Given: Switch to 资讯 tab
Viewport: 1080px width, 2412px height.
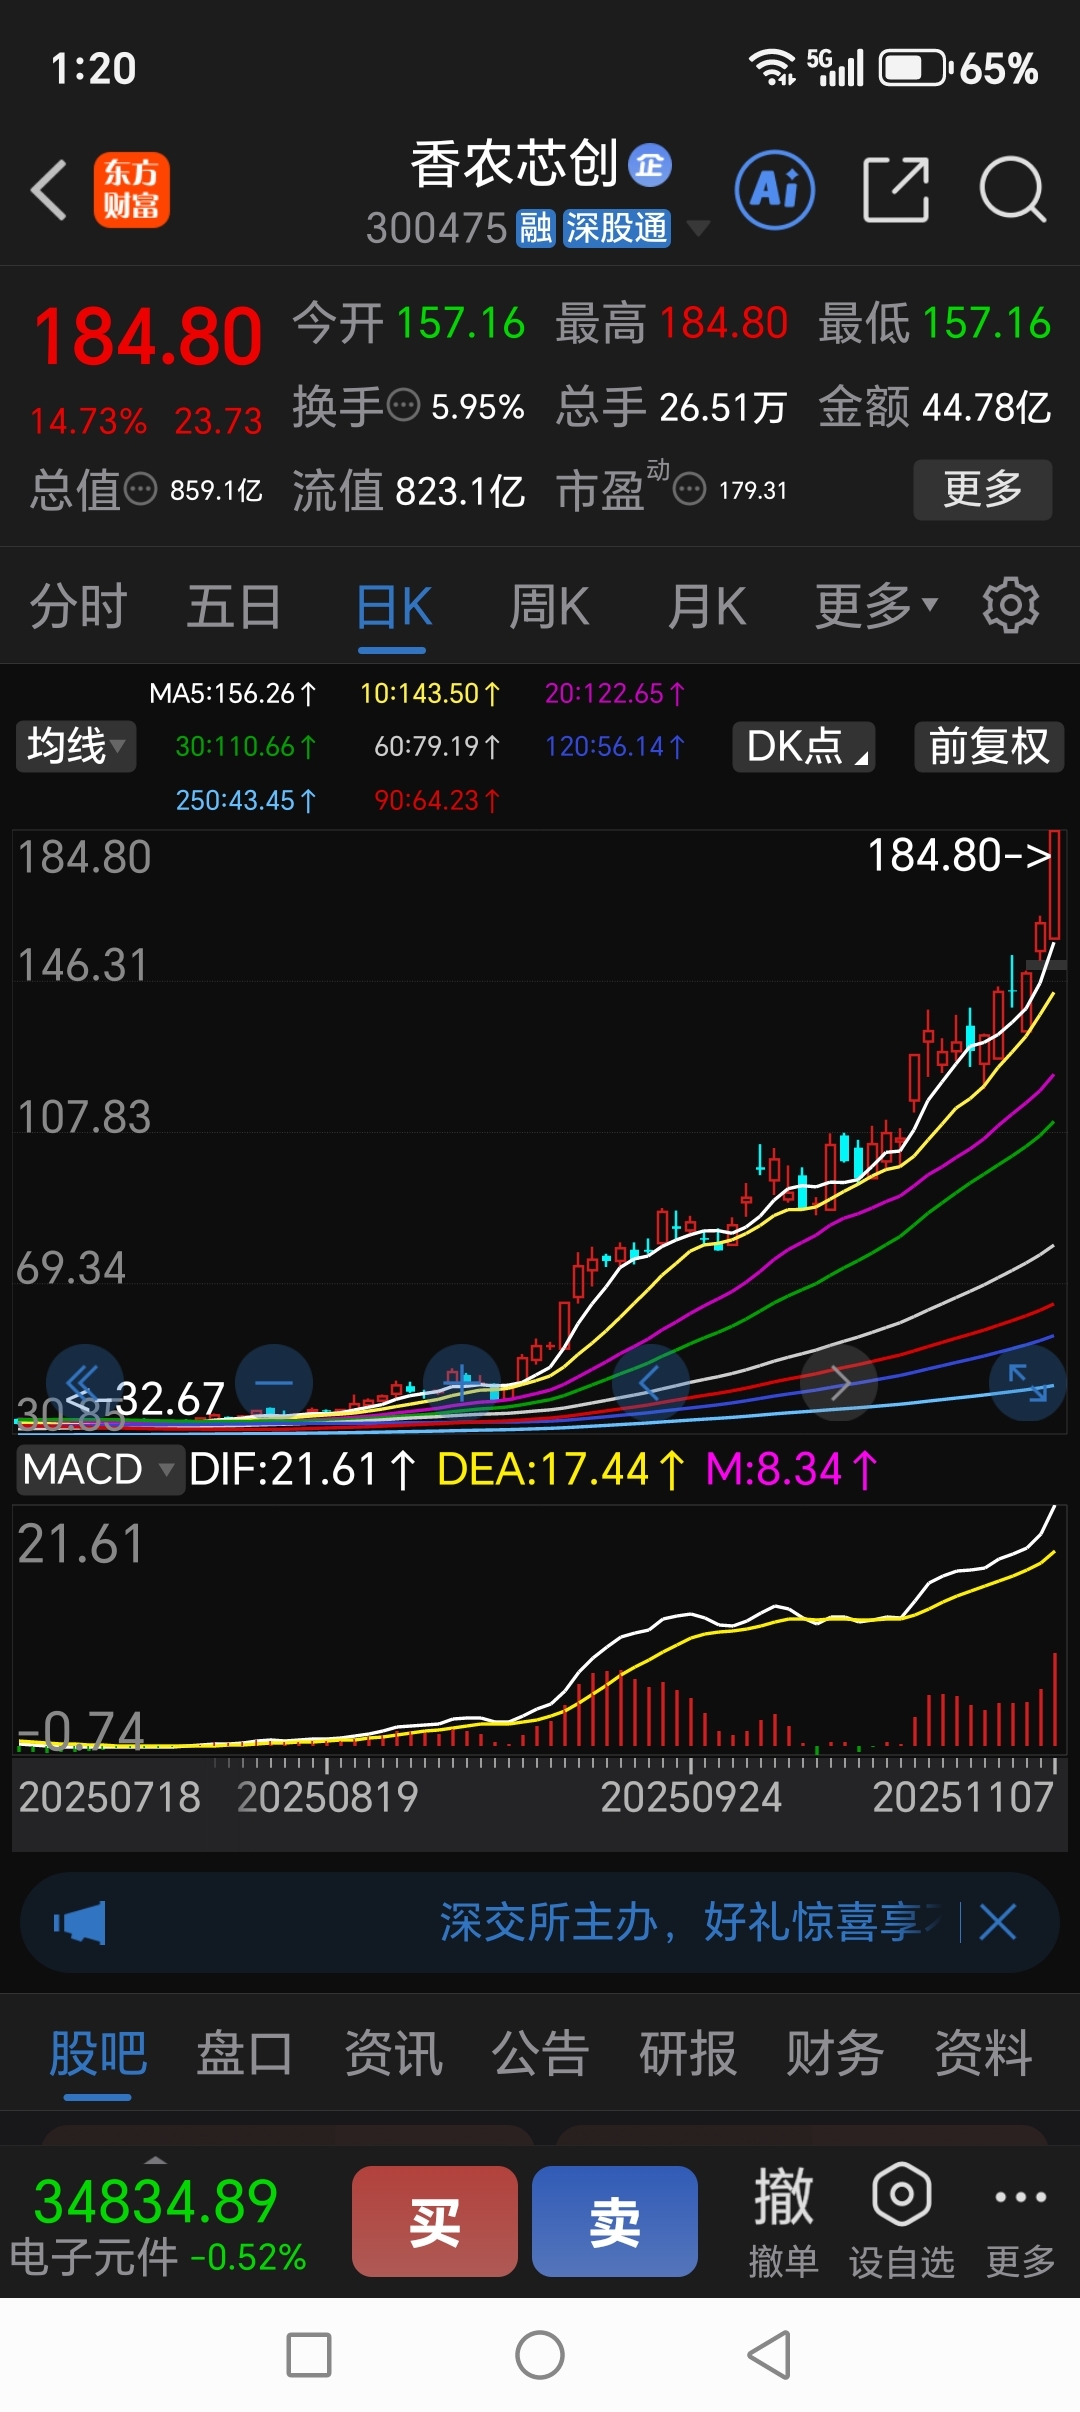Looking at the screenshot, I should (x=393, y=2053).
